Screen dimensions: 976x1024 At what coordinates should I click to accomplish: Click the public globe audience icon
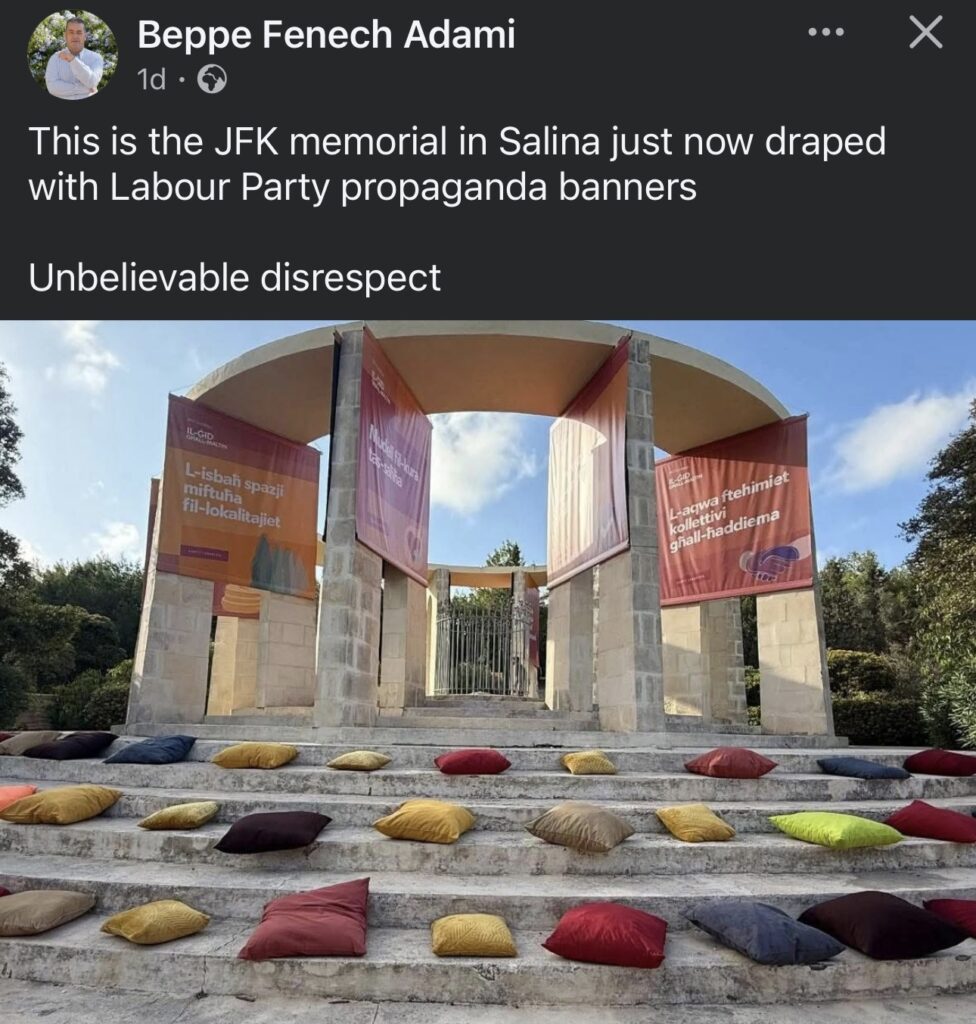coord(212,80)
